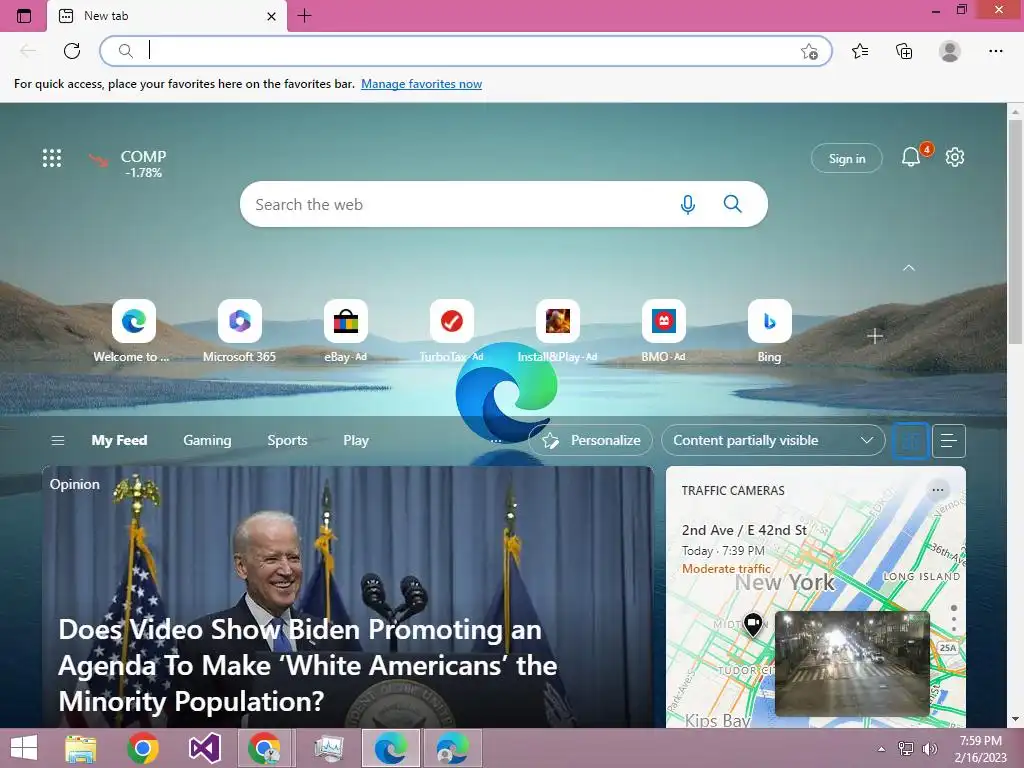Close the New tab tab
The width and height of the screenshot is (1024, 768).
[x=272, y=16]
